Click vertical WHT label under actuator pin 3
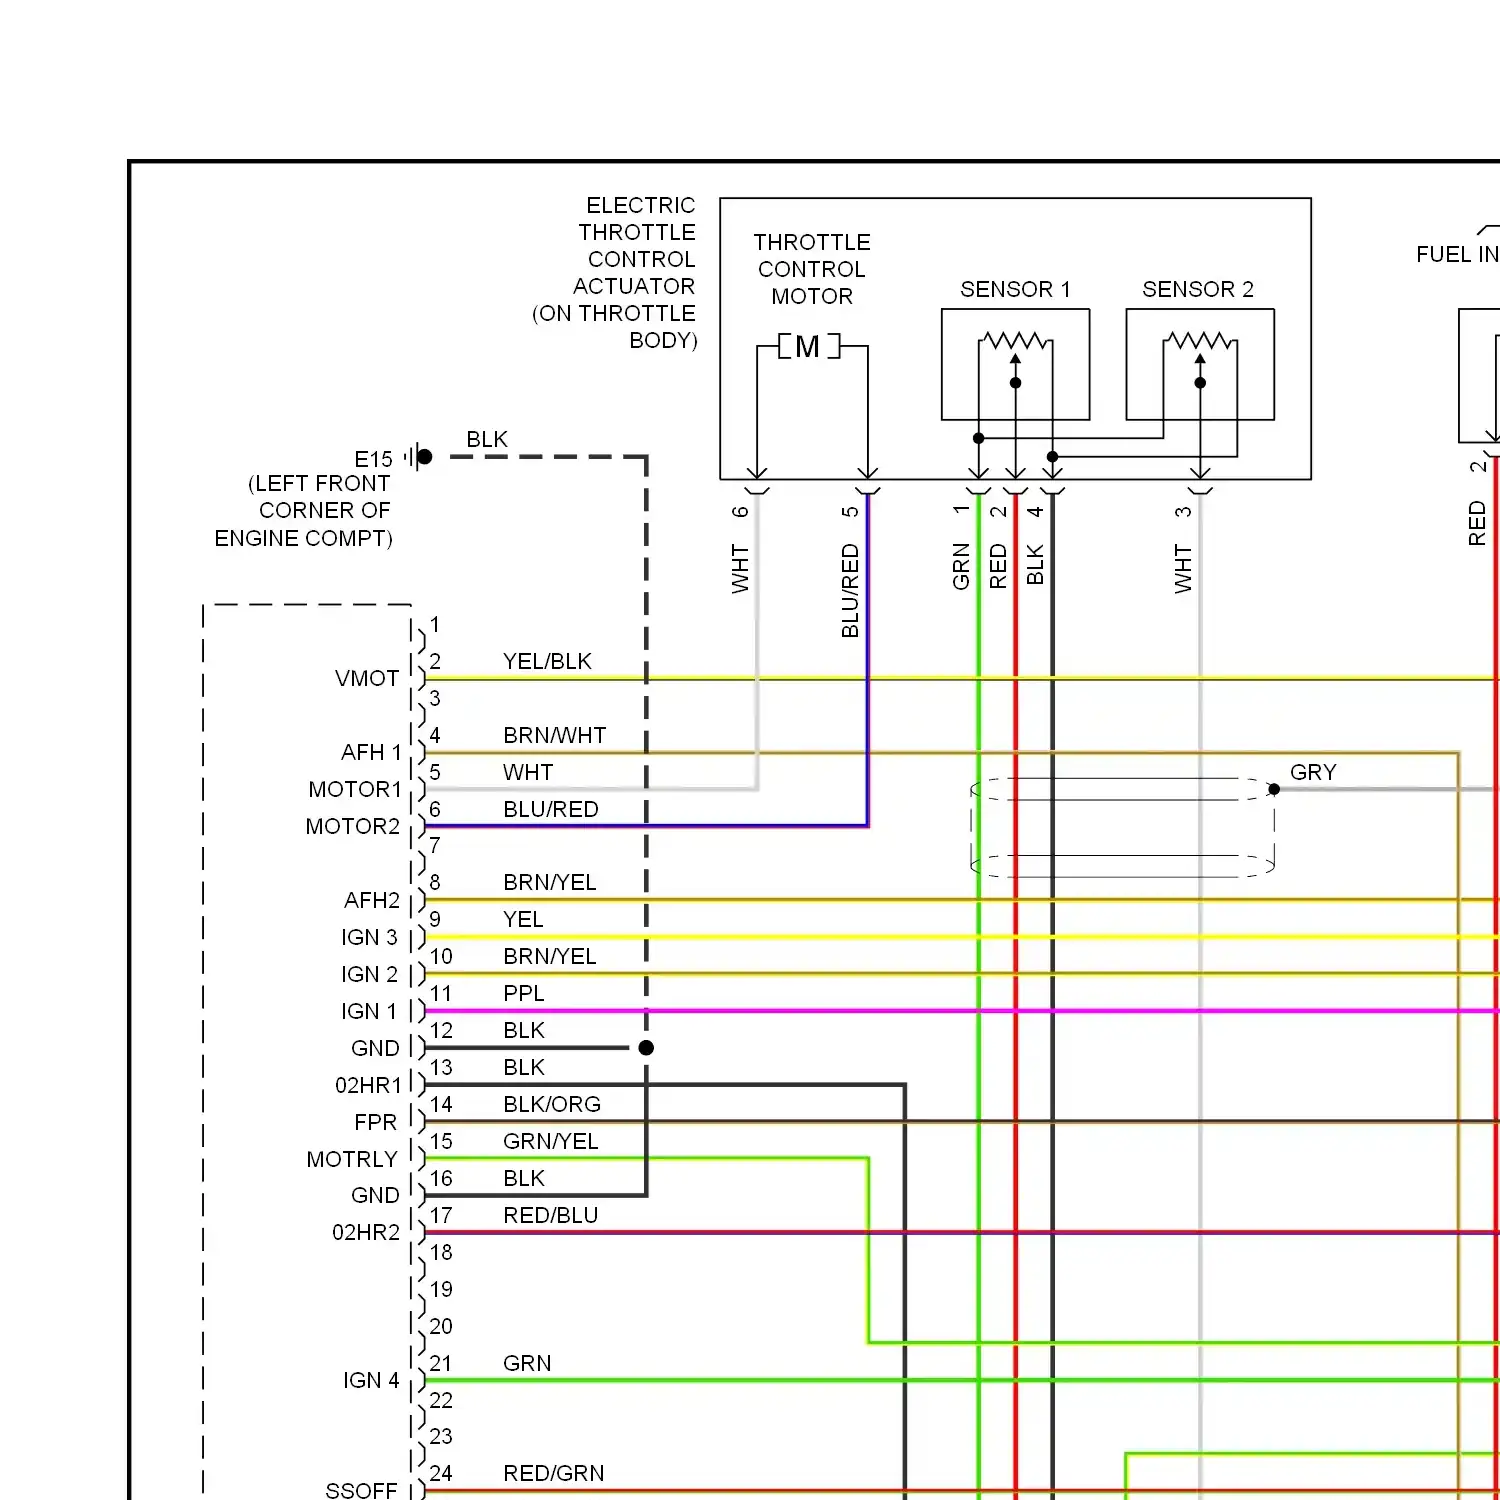Viewport: 1500px width, 1500px height. 1183,569
